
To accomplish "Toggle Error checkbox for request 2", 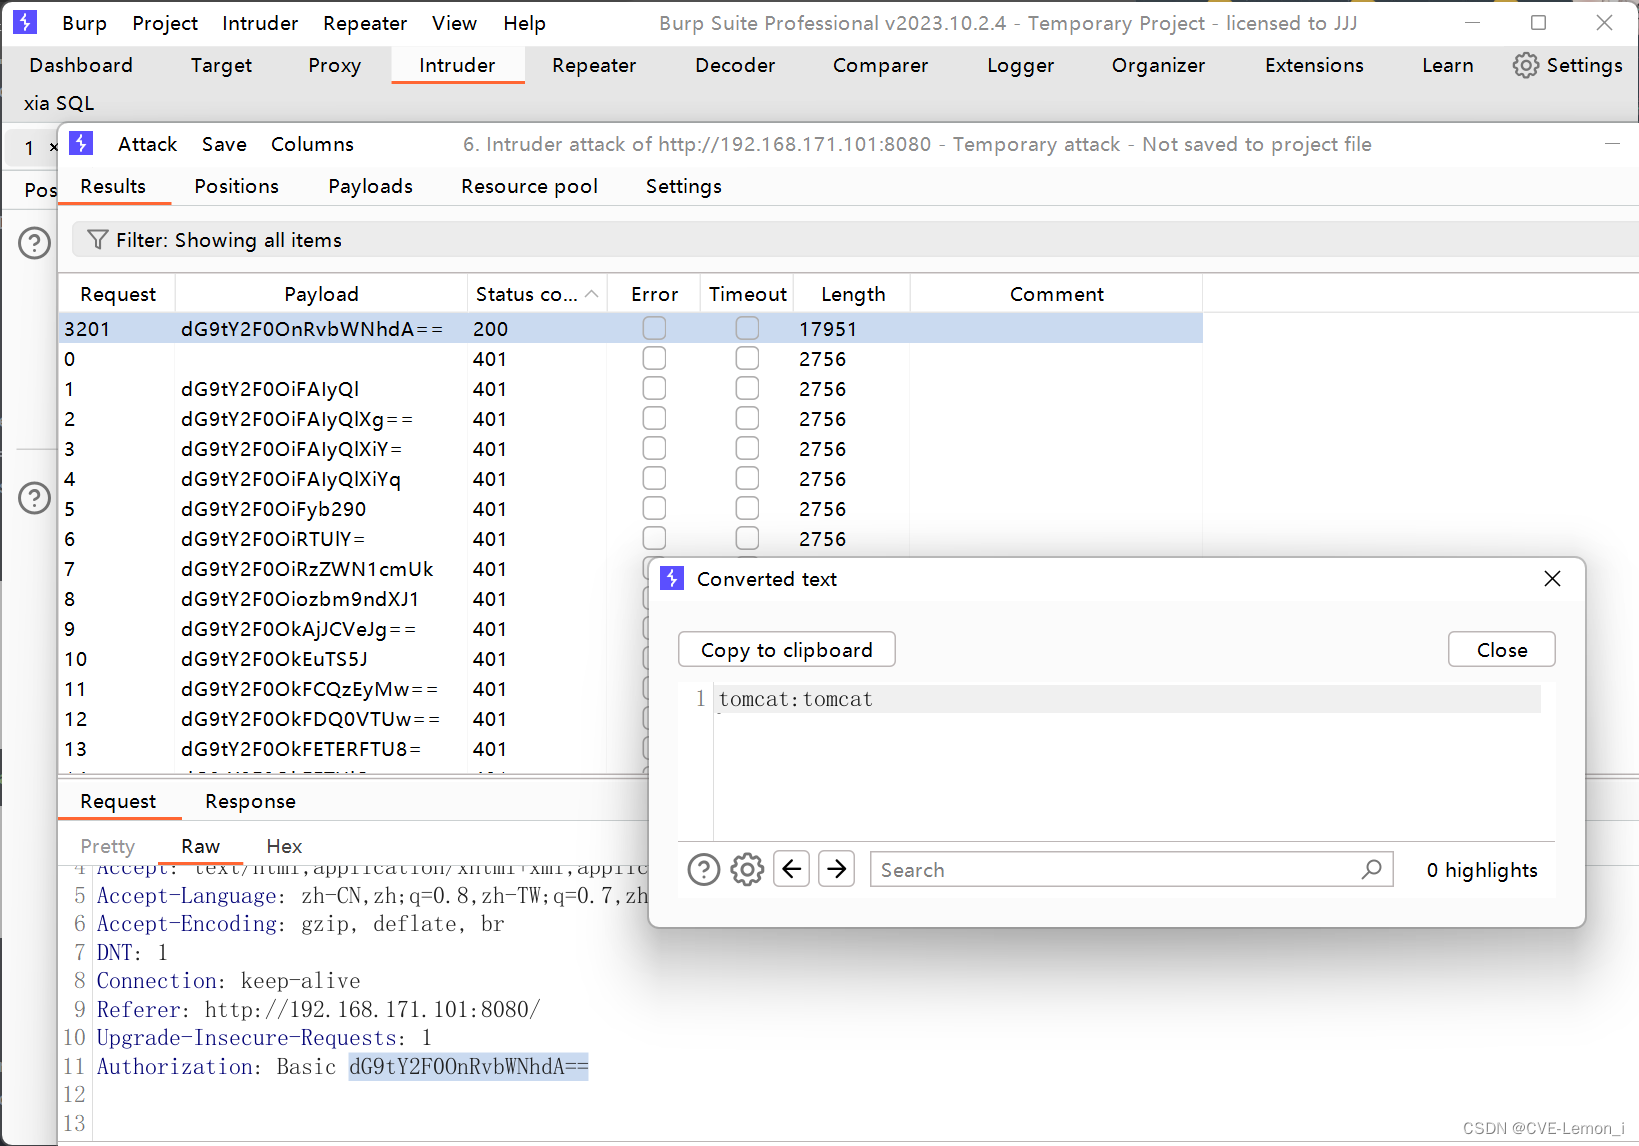I will pyautogui.click(x=654, y=418).
